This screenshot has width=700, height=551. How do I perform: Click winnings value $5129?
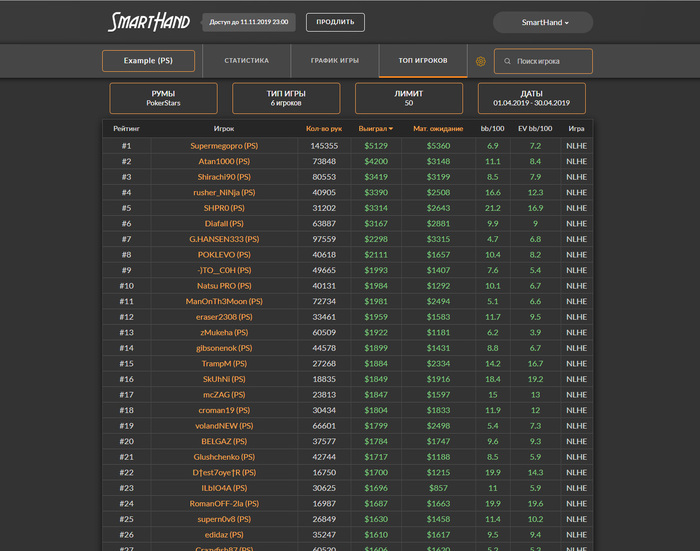376,146
